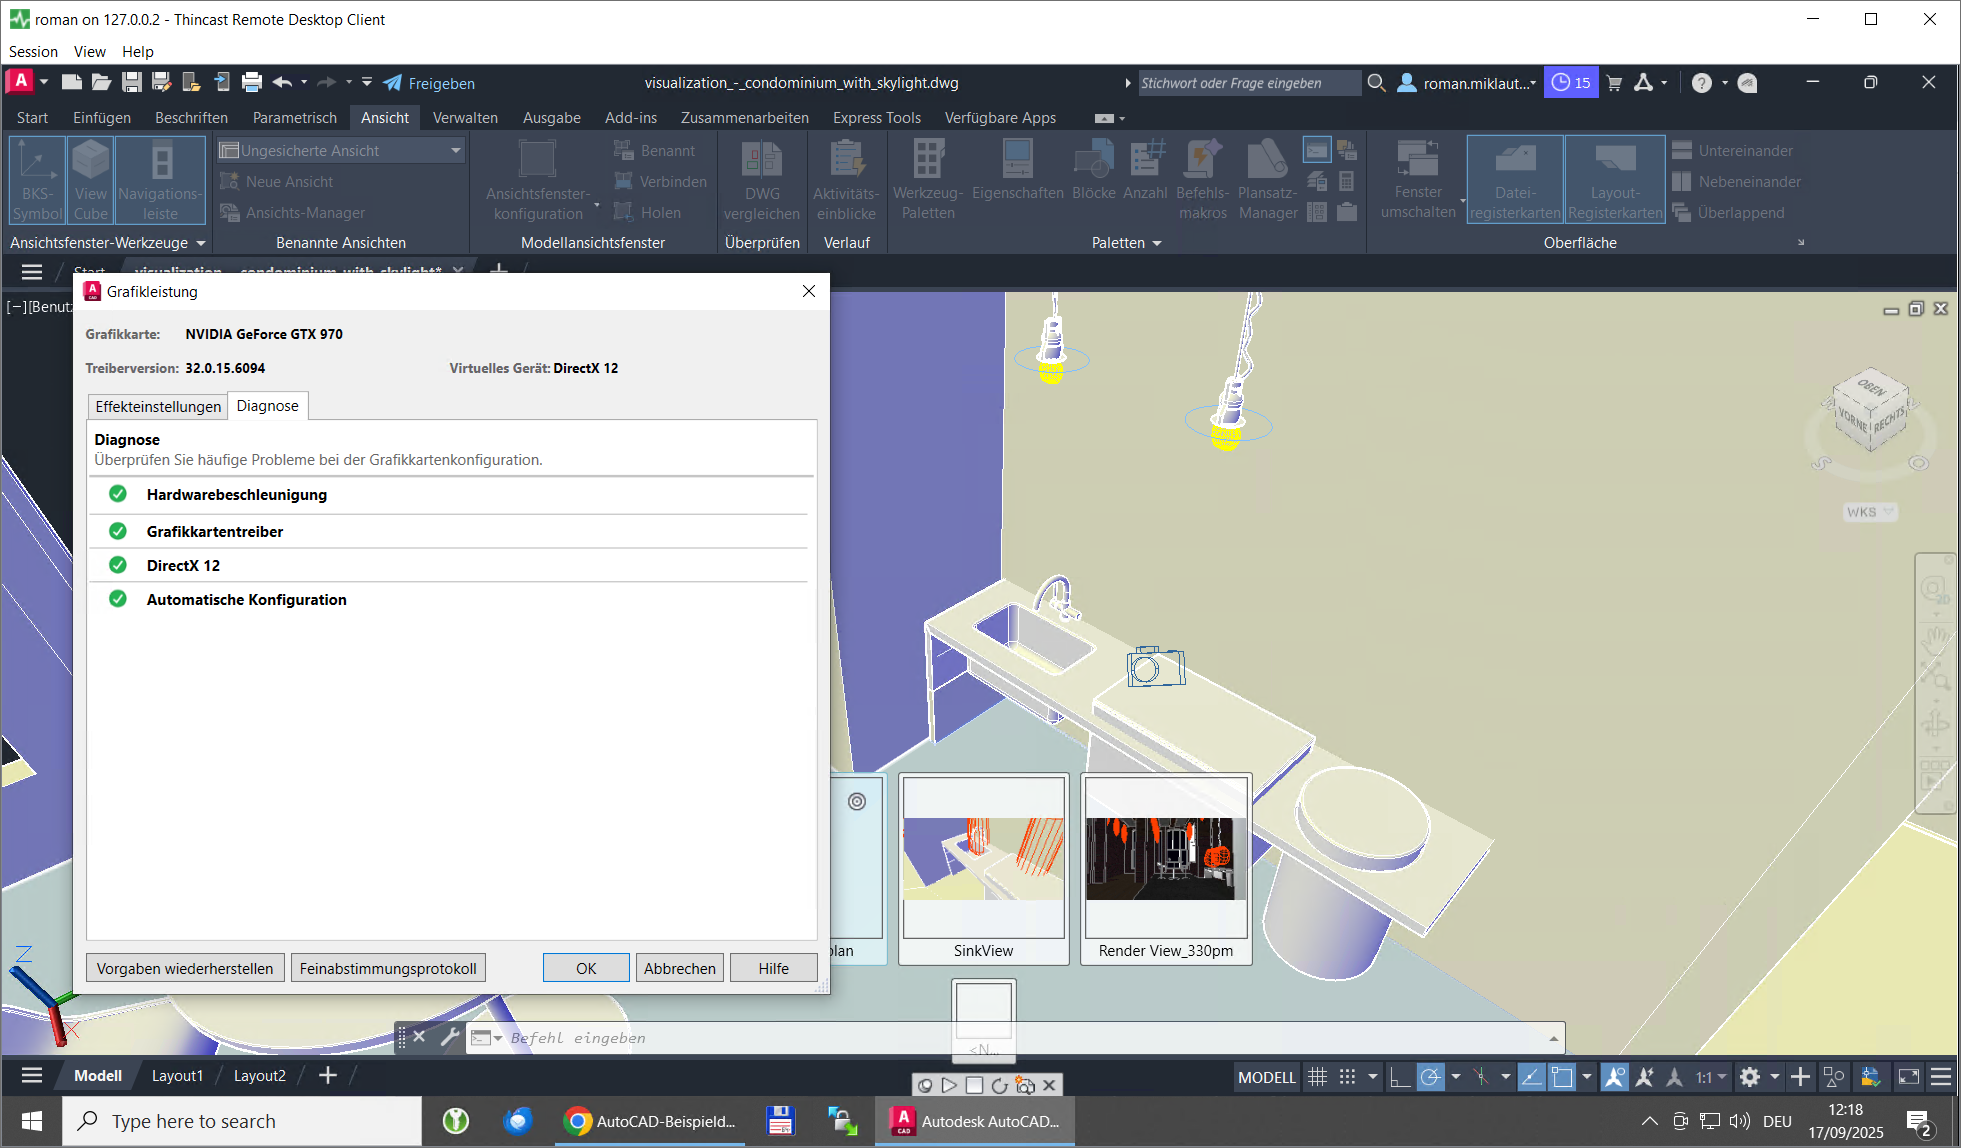This screenshot has width=1961, height=1148.
Task: Click the Anzahl palette icon
Action: 1145,171
